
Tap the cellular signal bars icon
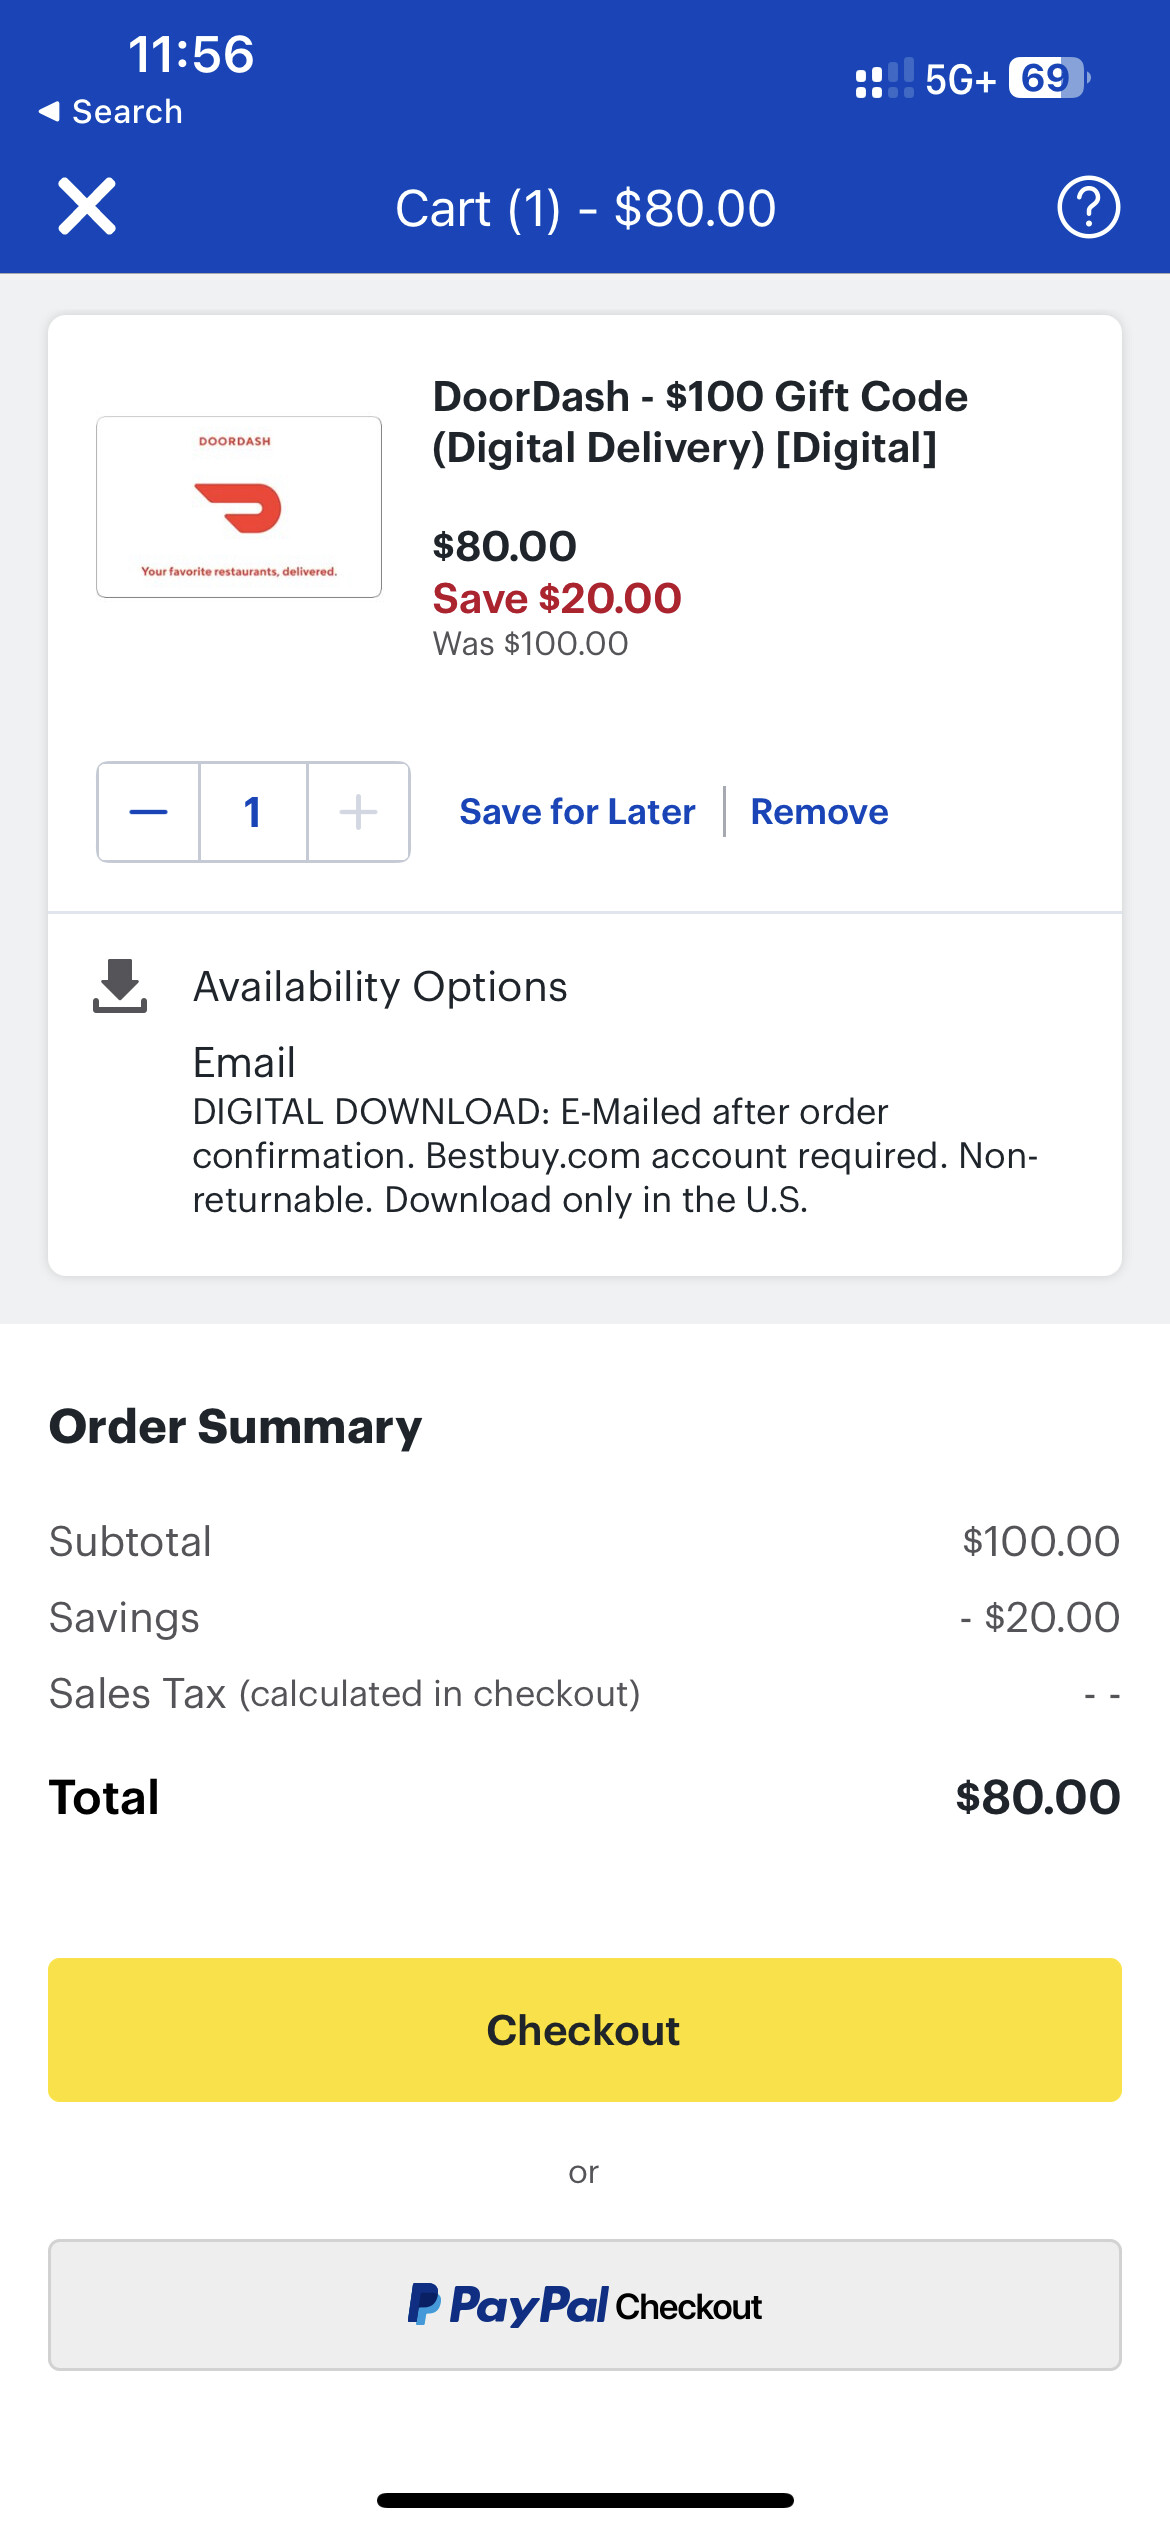(884, 78)
